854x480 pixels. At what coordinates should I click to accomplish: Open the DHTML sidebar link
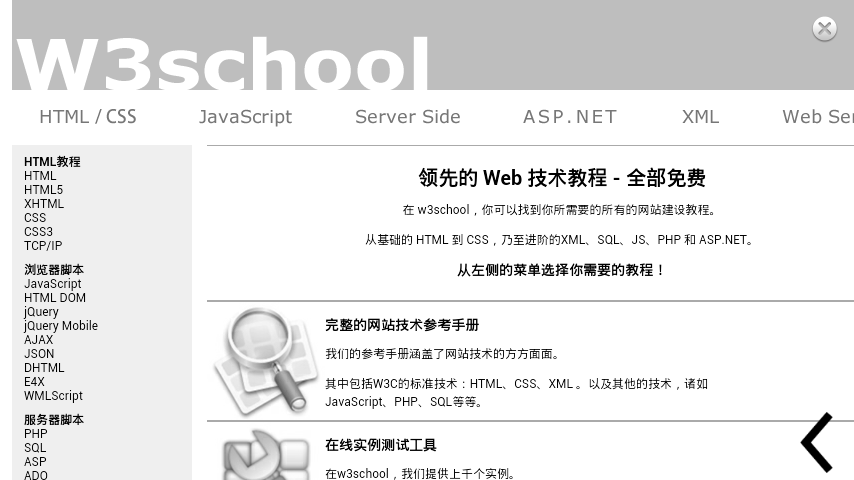pos(44,368)
